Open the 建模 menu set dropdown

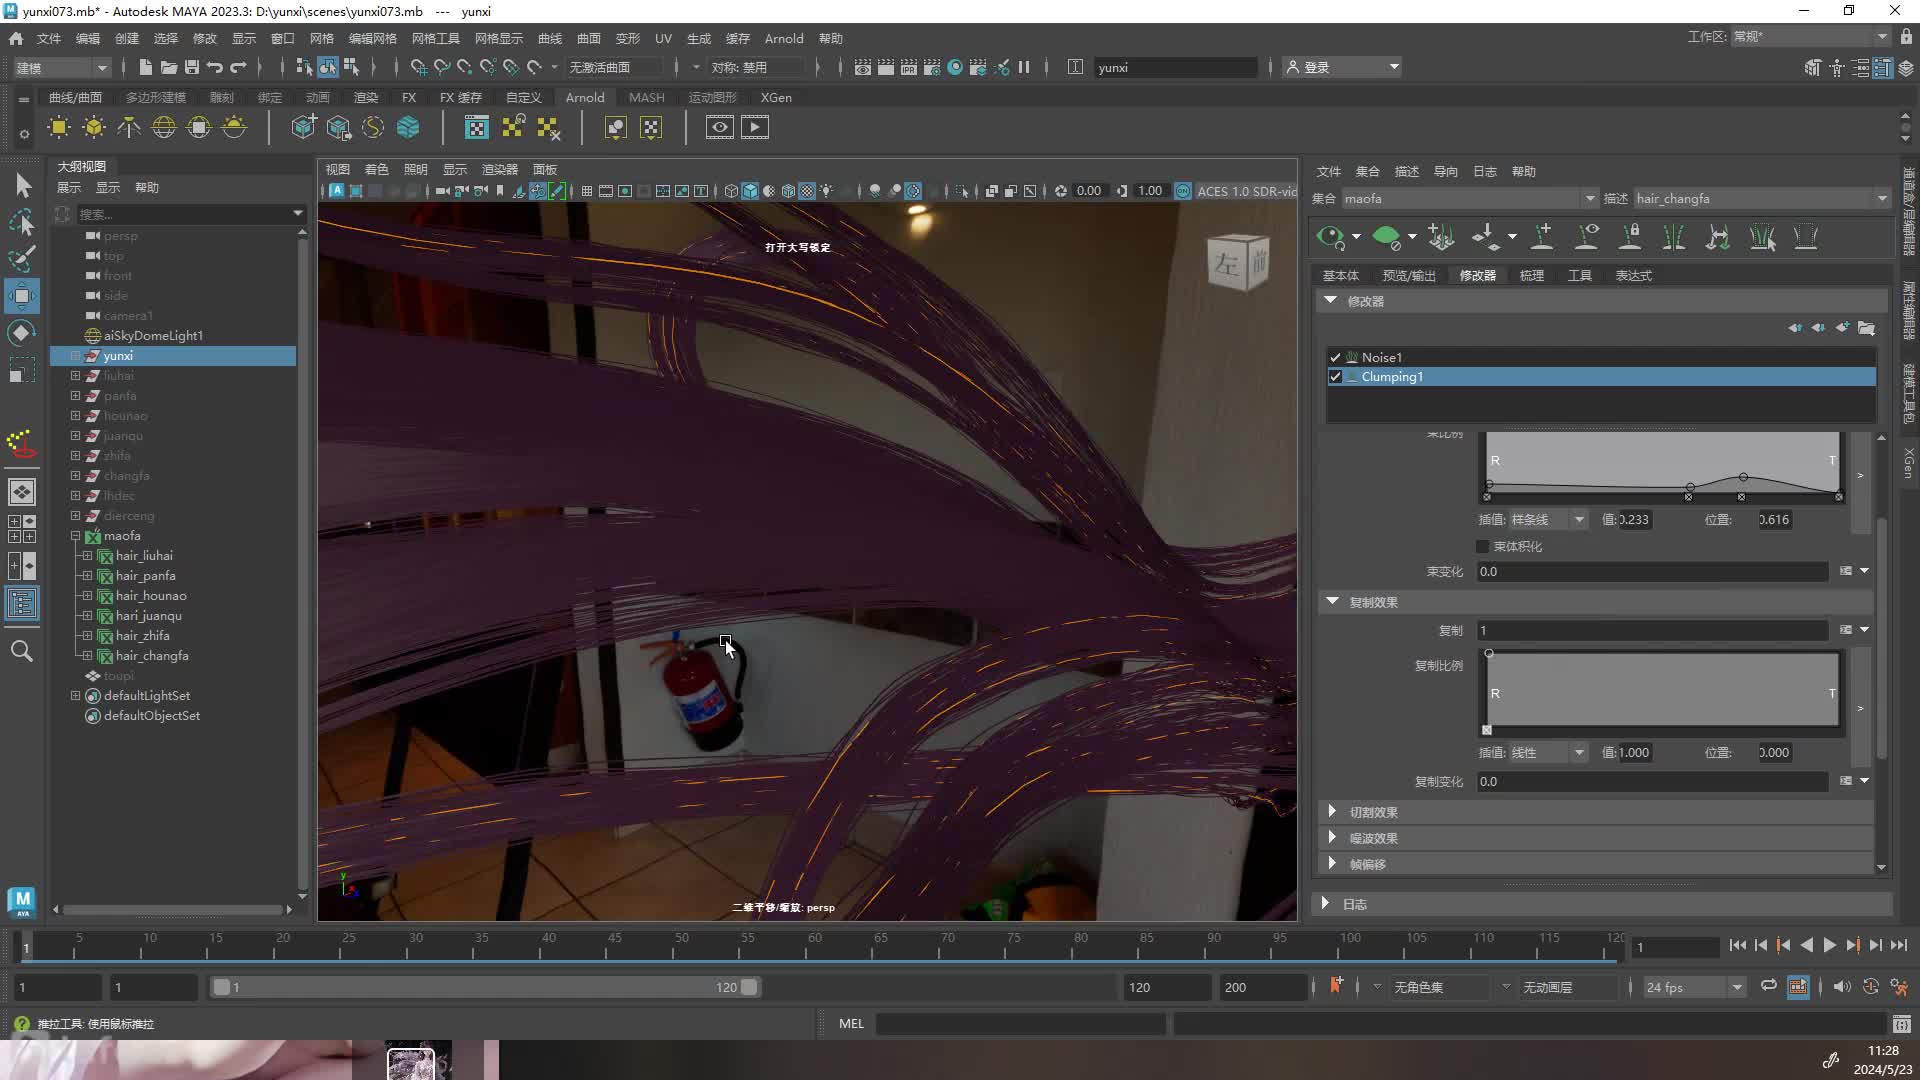[x=62, y=67]
